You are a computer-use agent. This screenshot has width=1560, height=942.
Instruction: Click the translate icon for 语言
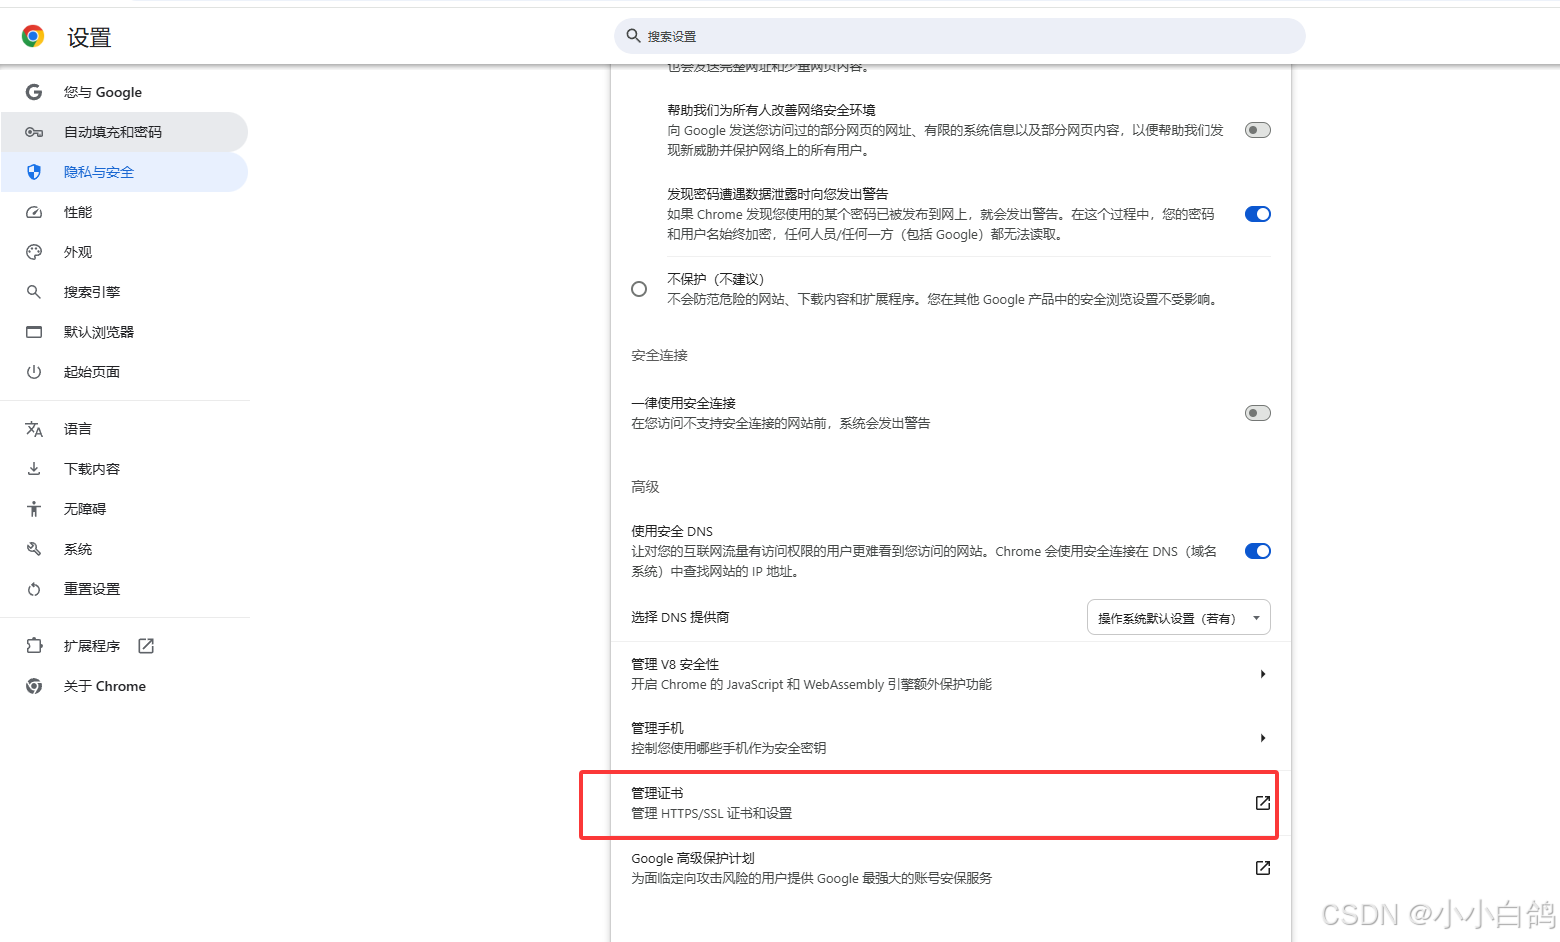[x=34, y=429]
